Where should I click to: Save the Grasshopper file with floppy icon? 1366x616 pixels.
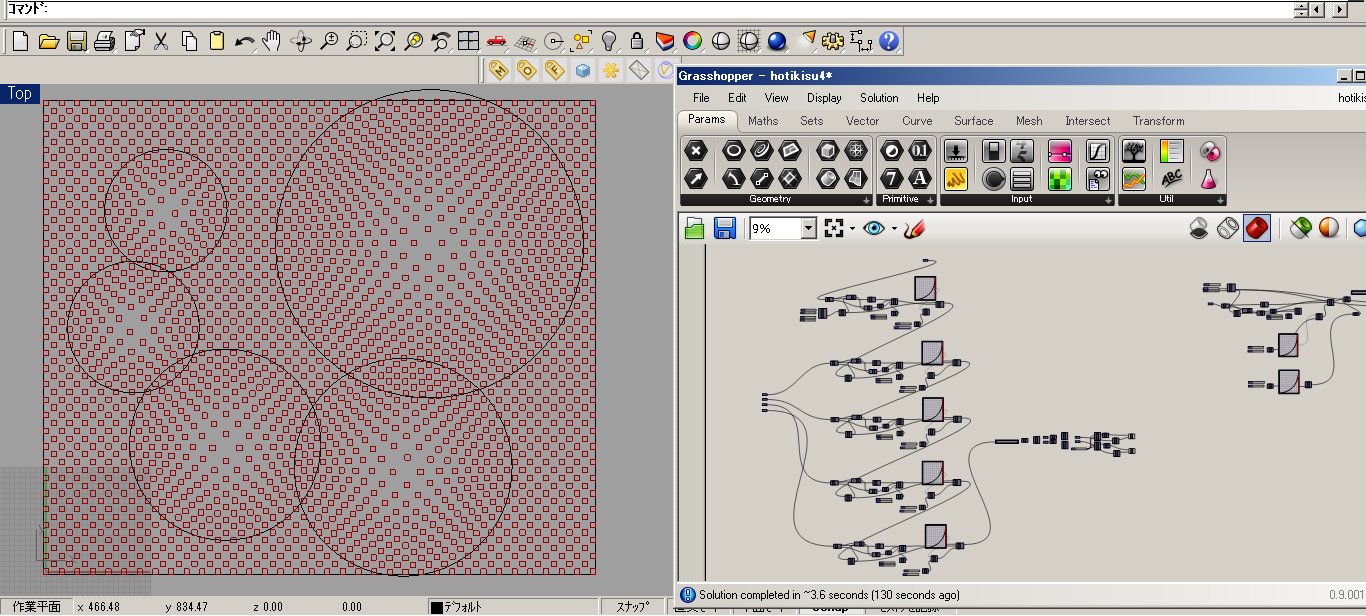point(725,229)
